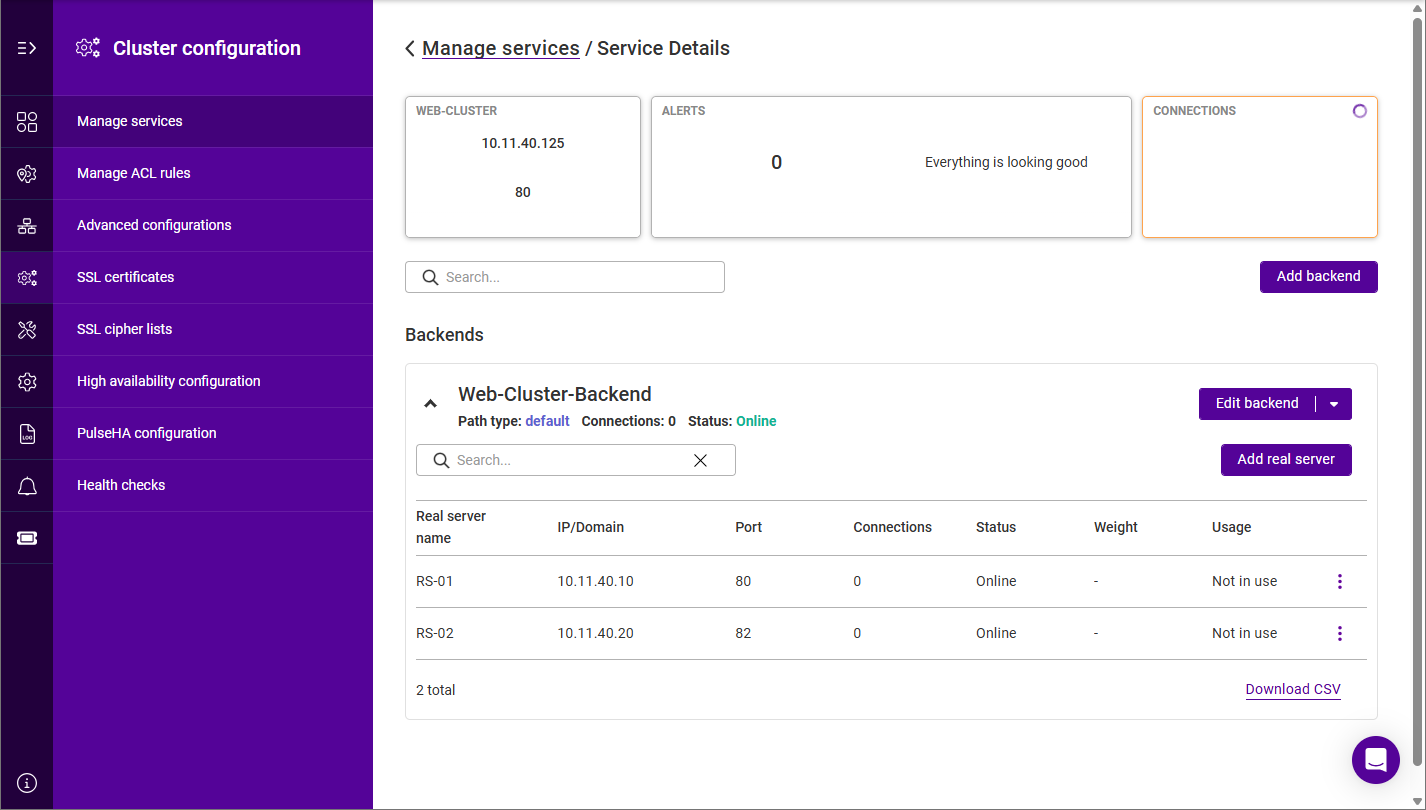1426x810 pixels.
Task: Click the RS-02 server name cell
Action: point(435,633)
